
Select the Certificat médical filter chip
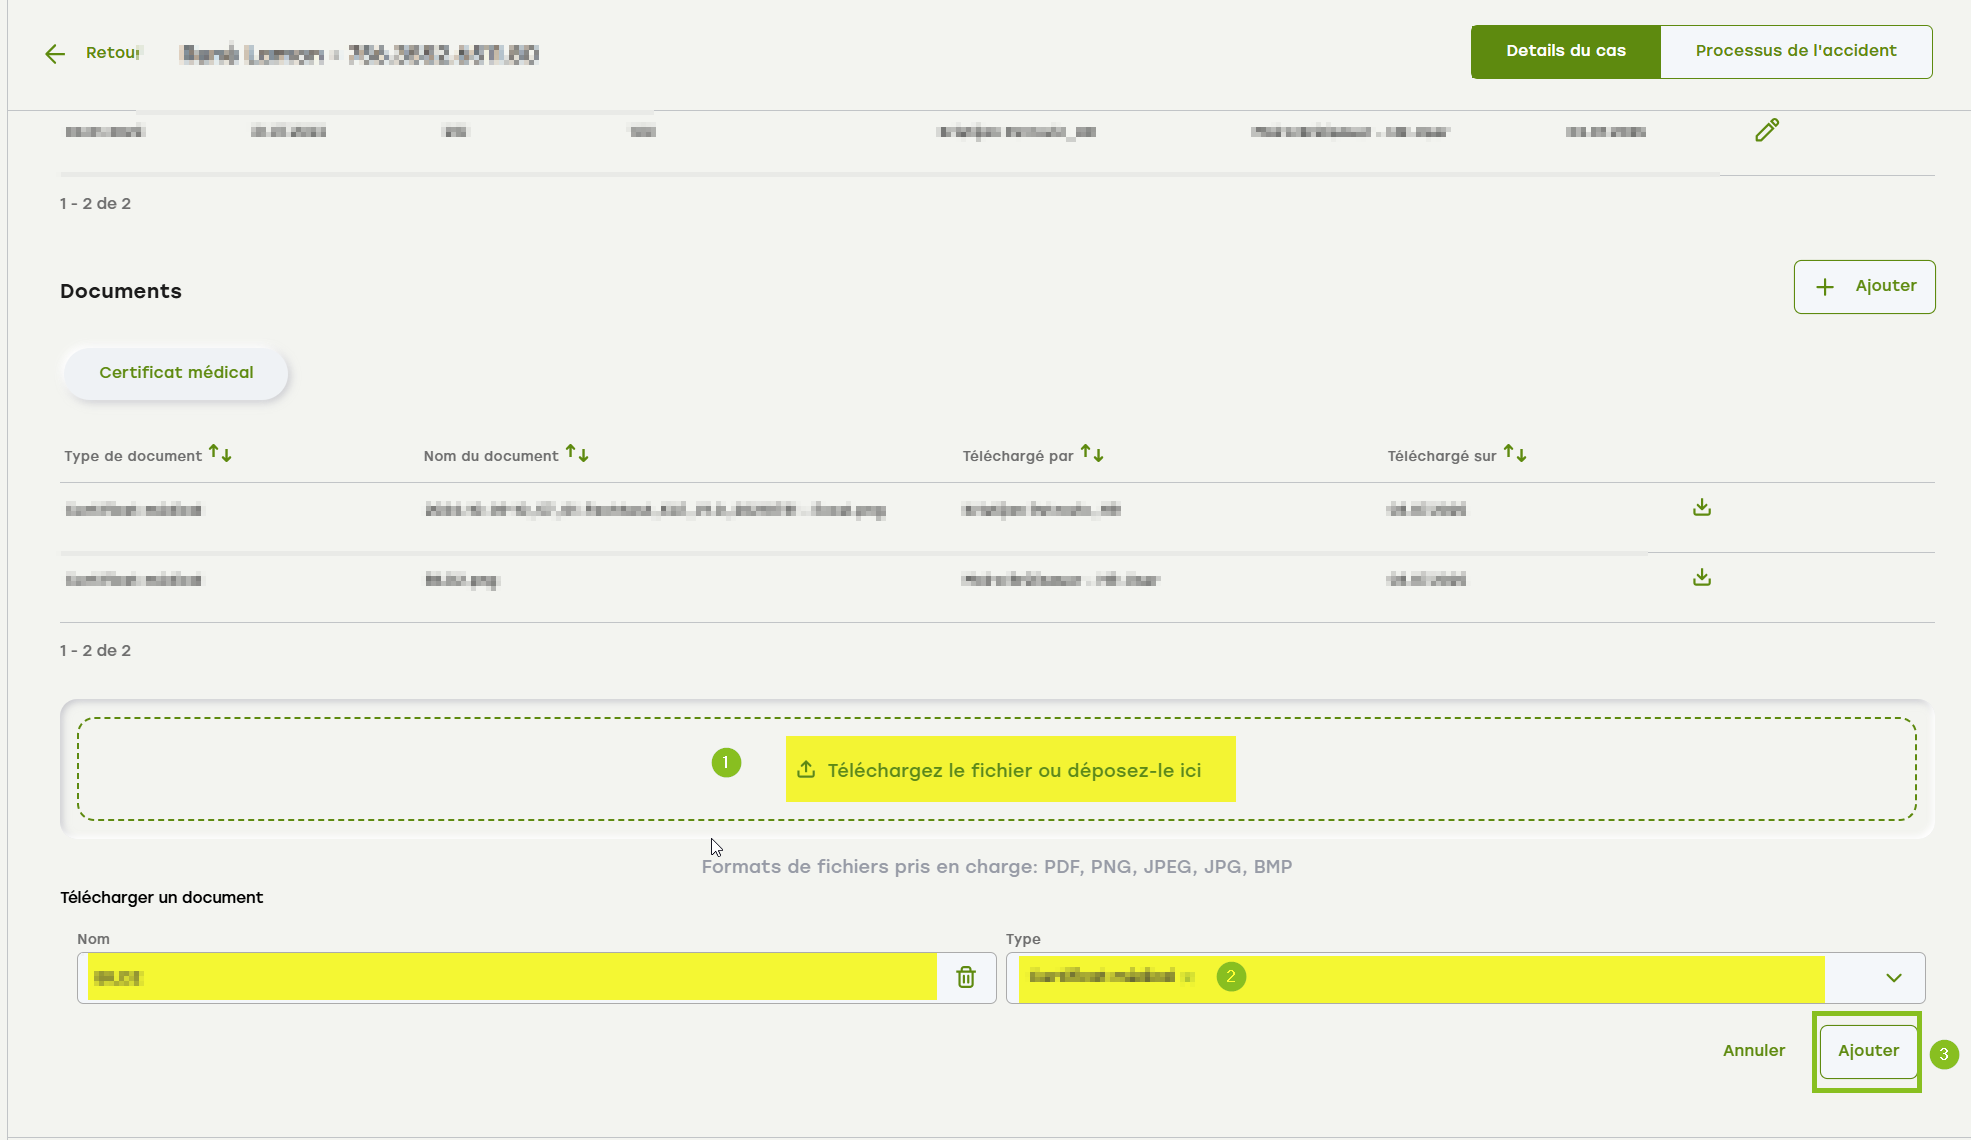click(x=176, y=373)
